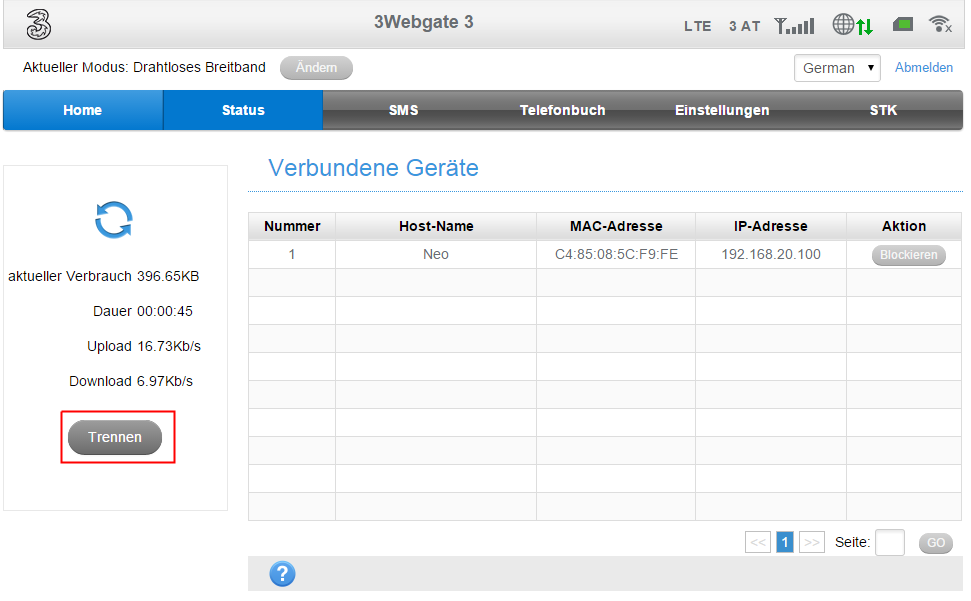Click the green battery status icon
Image resolution: width=971 pixels, height=601 pixels.
coord(902,25)
